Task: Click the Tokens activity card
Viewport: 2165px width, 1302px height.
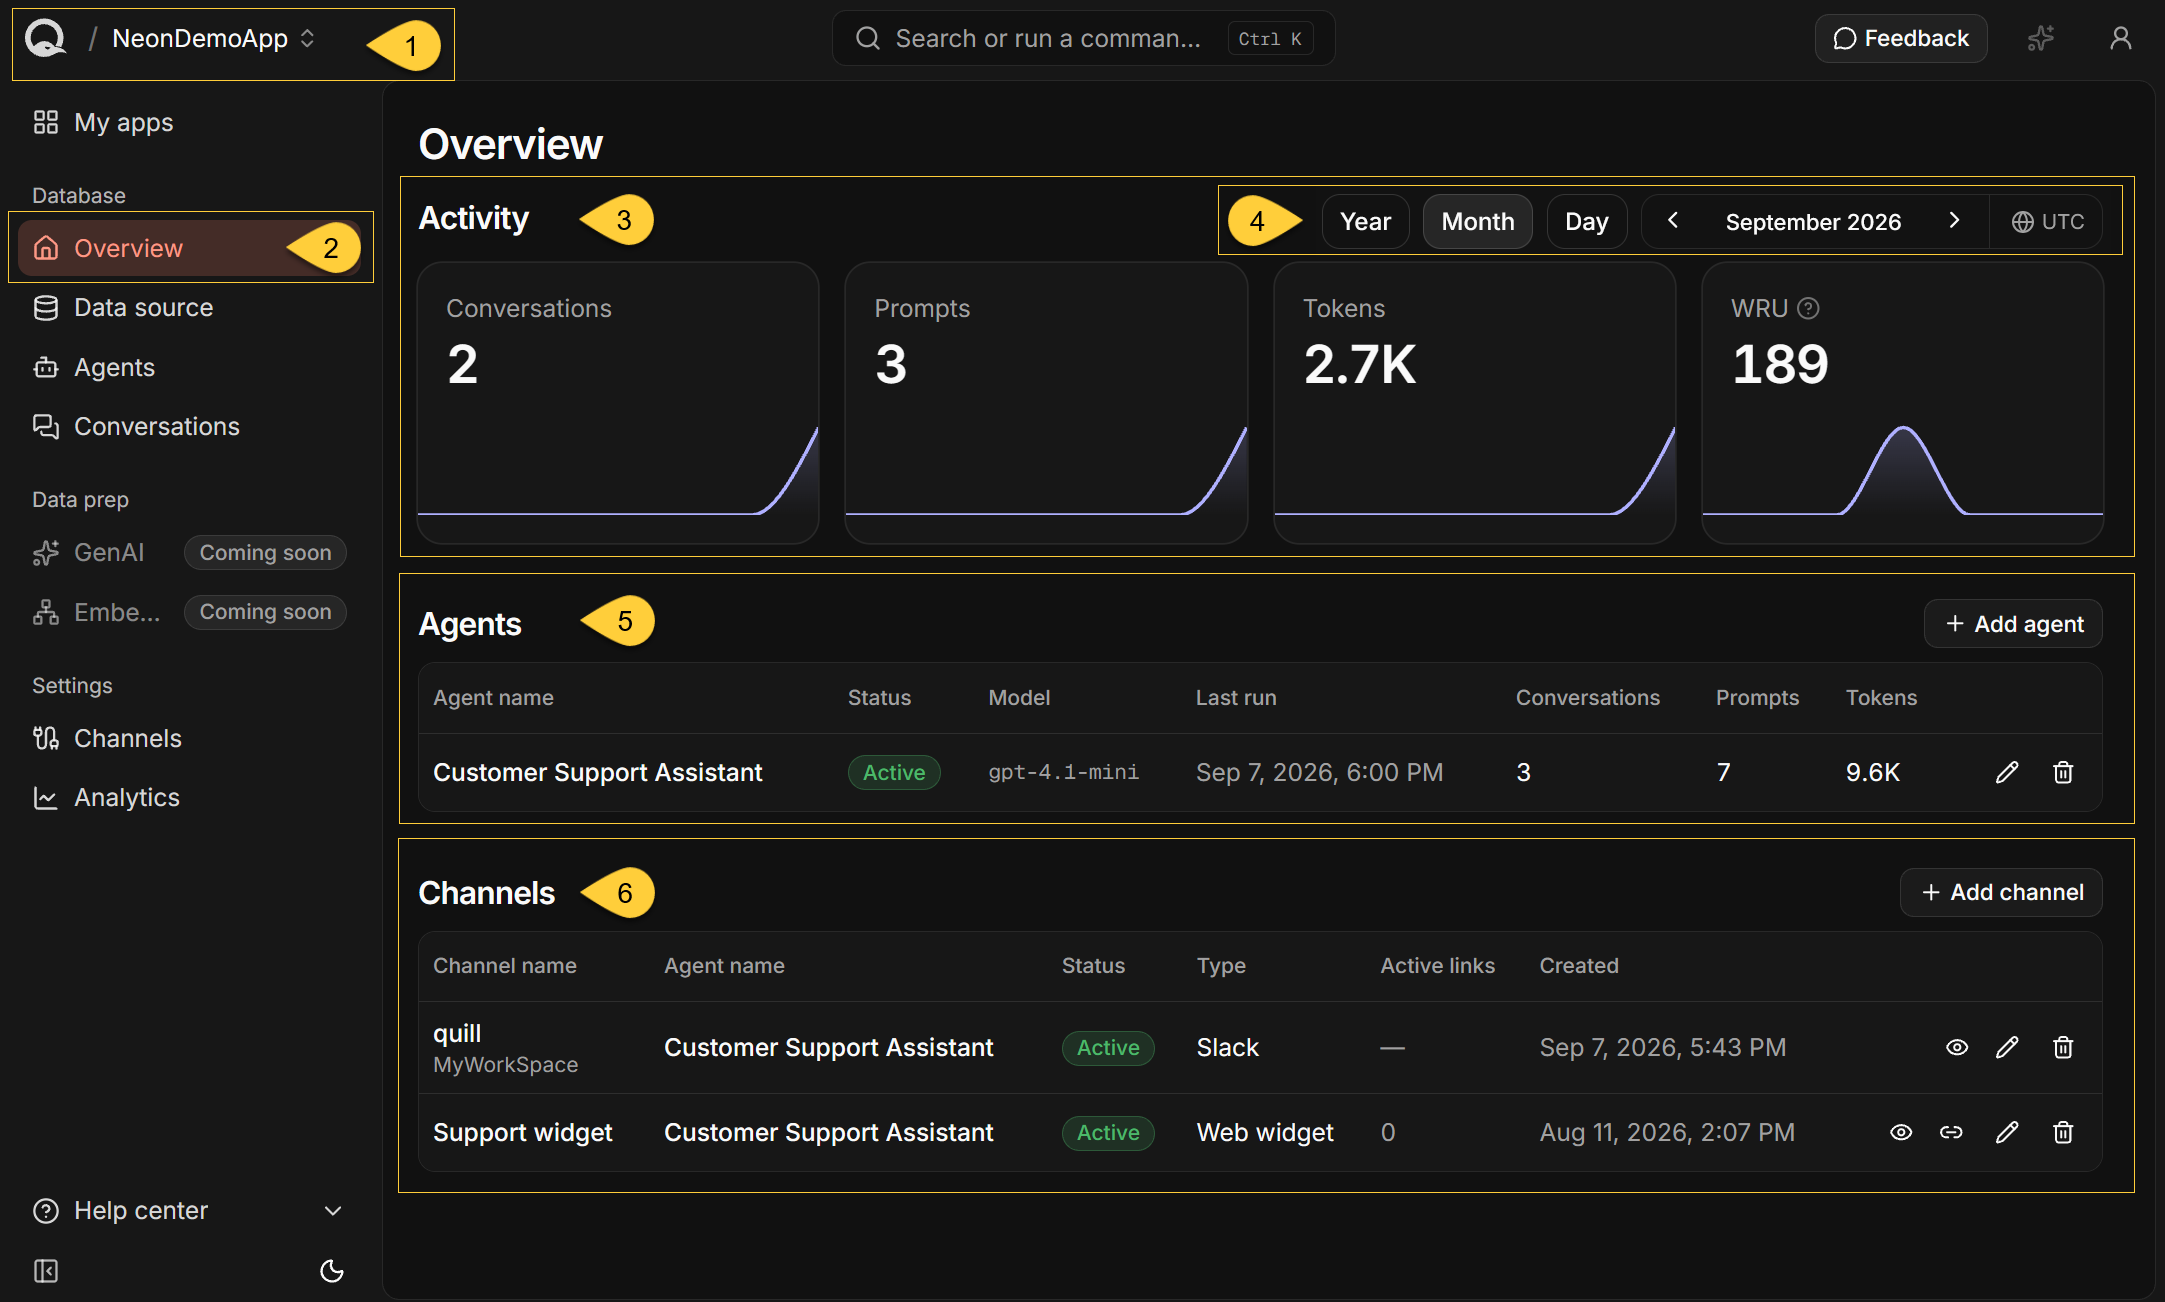Action: (x=1474, y=403)
